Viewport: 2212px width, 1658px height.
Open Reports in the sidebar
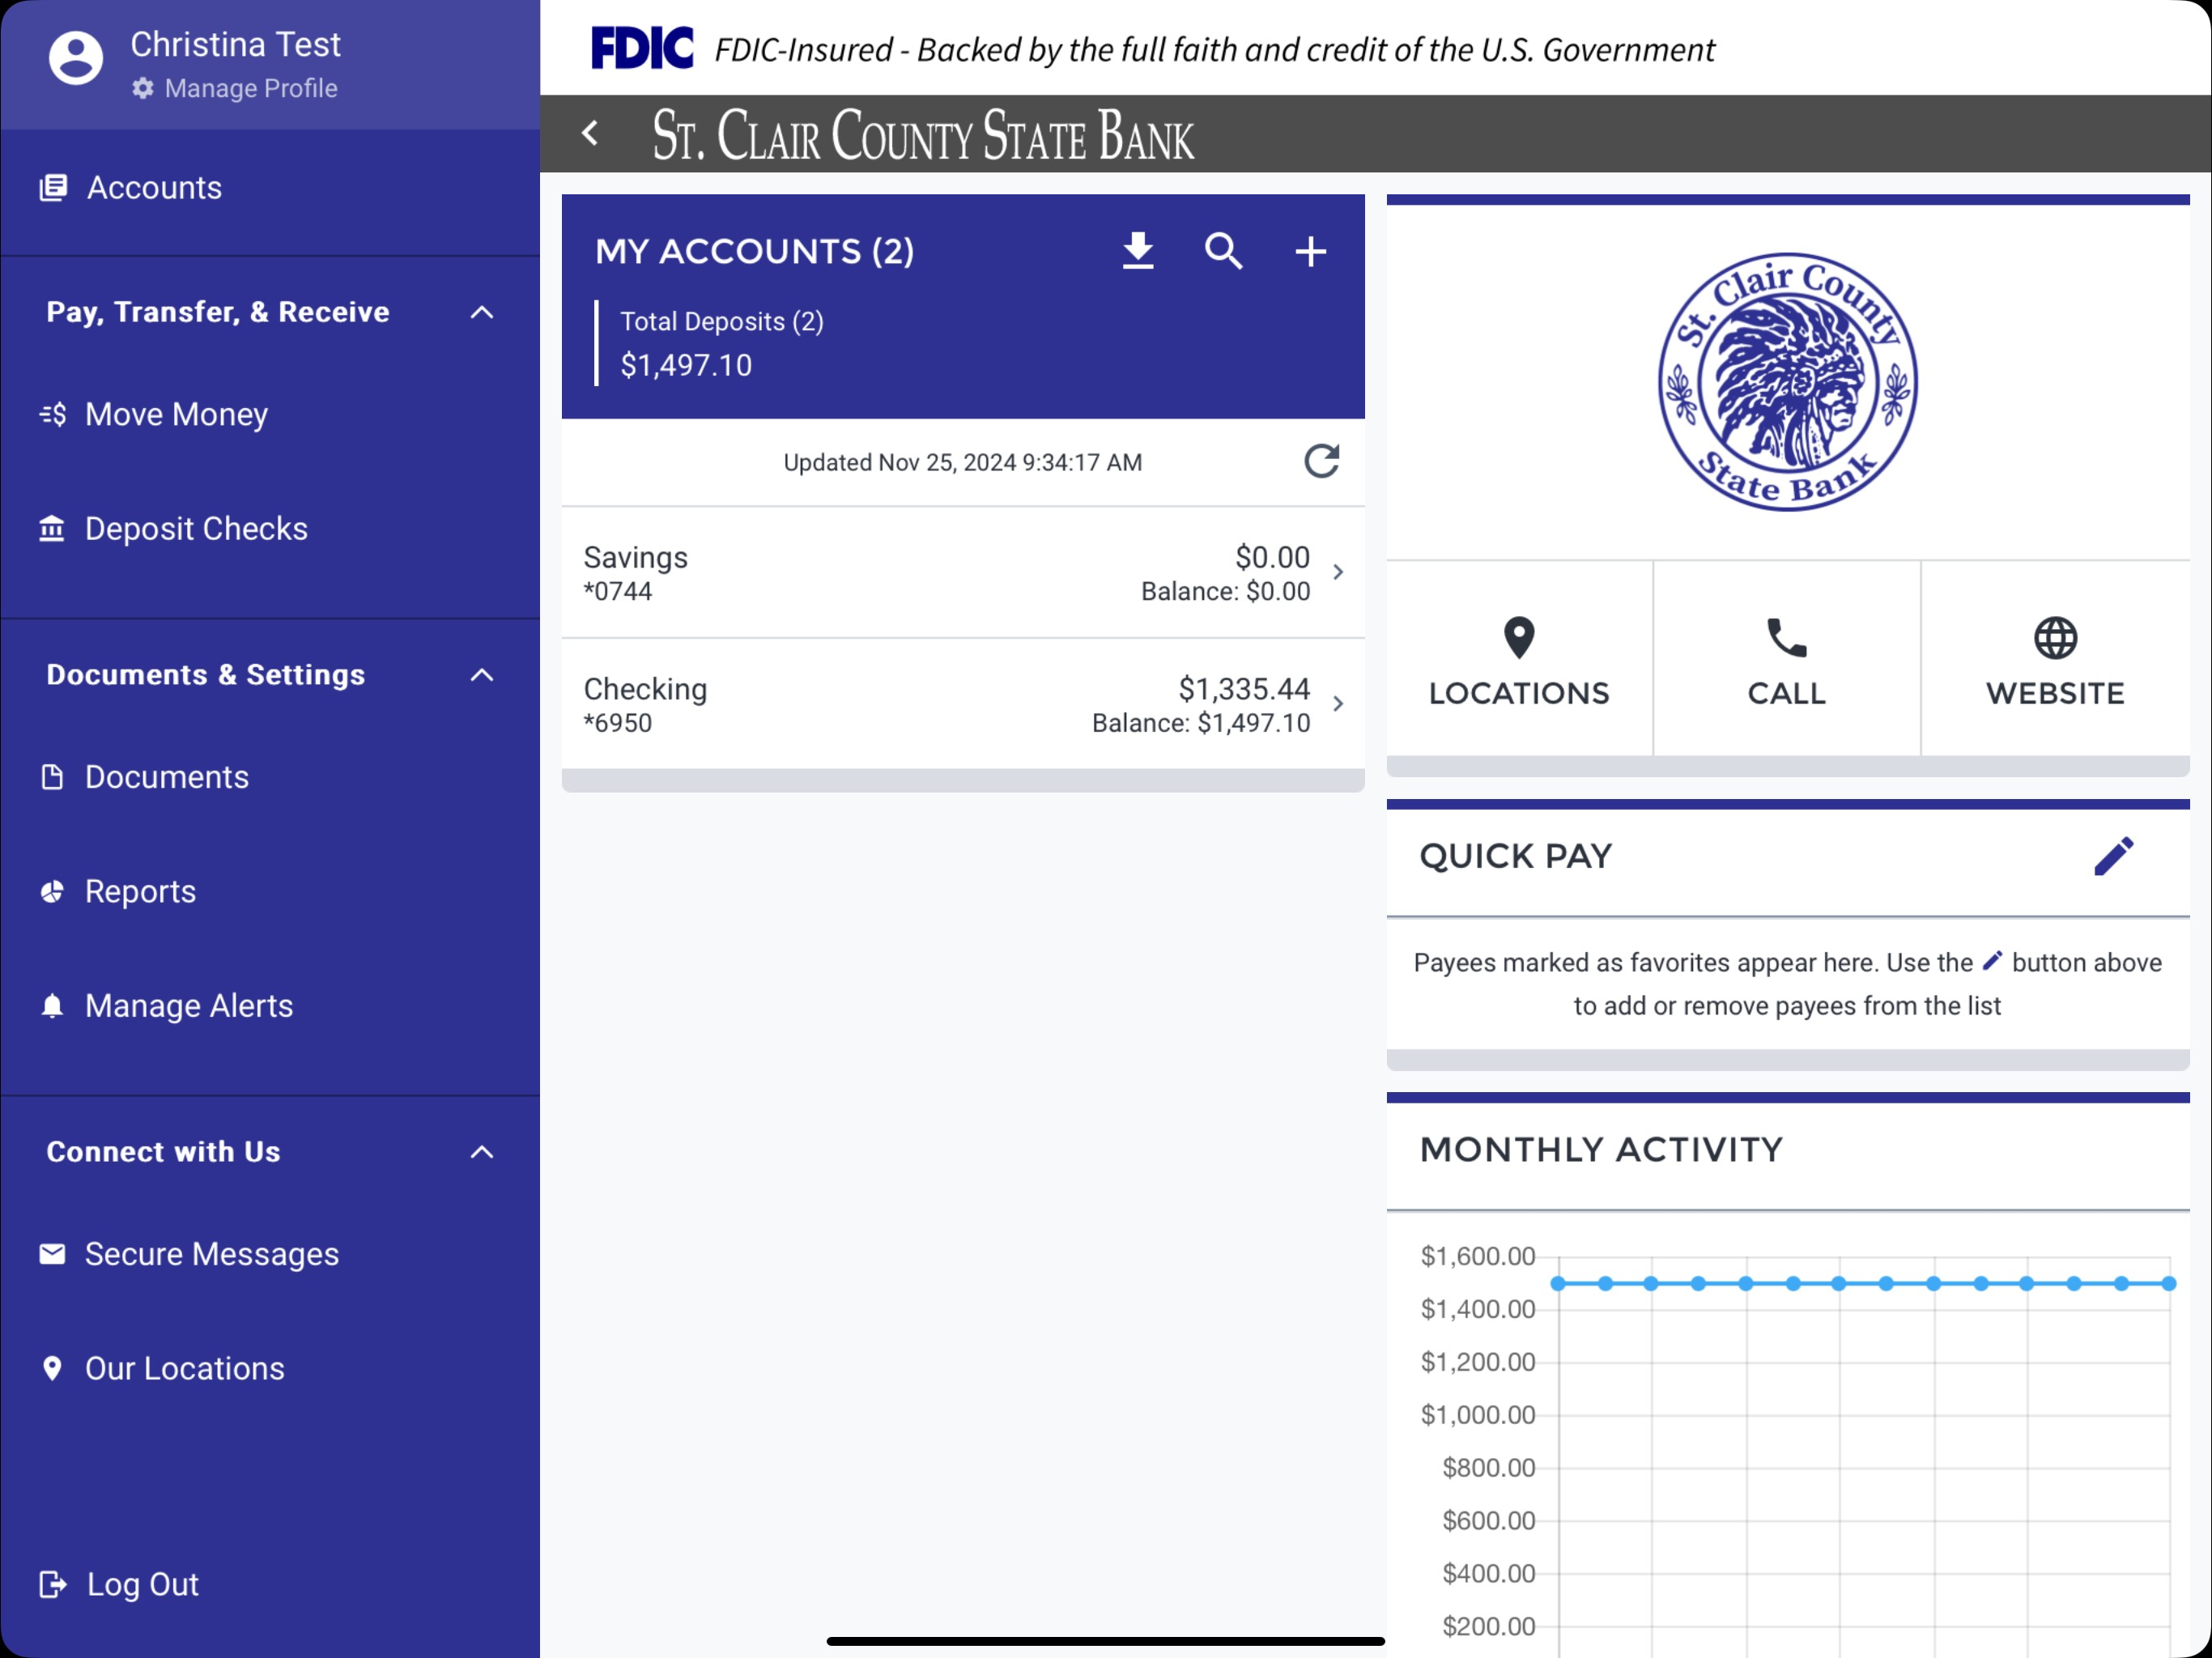tap(270, 891)
